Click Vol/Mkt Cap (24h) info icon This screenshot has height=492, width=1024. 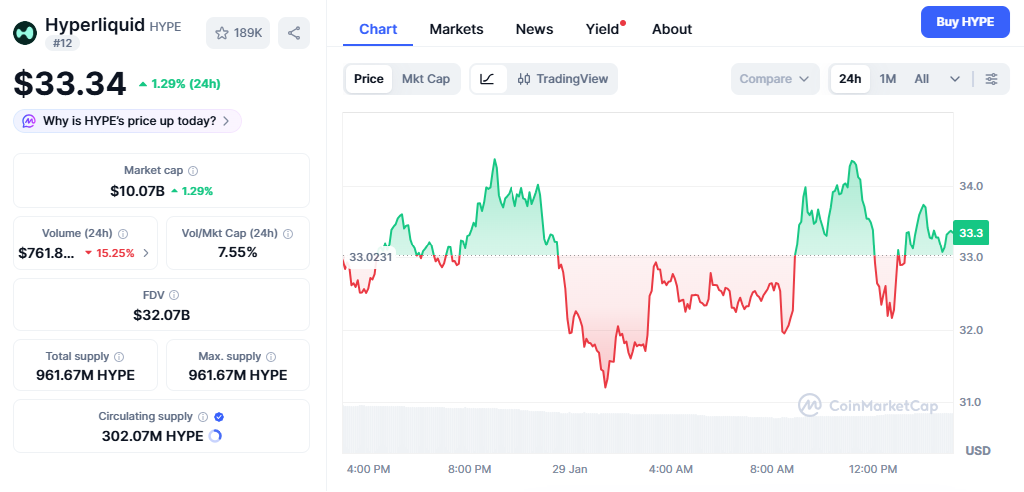[288, 233]
